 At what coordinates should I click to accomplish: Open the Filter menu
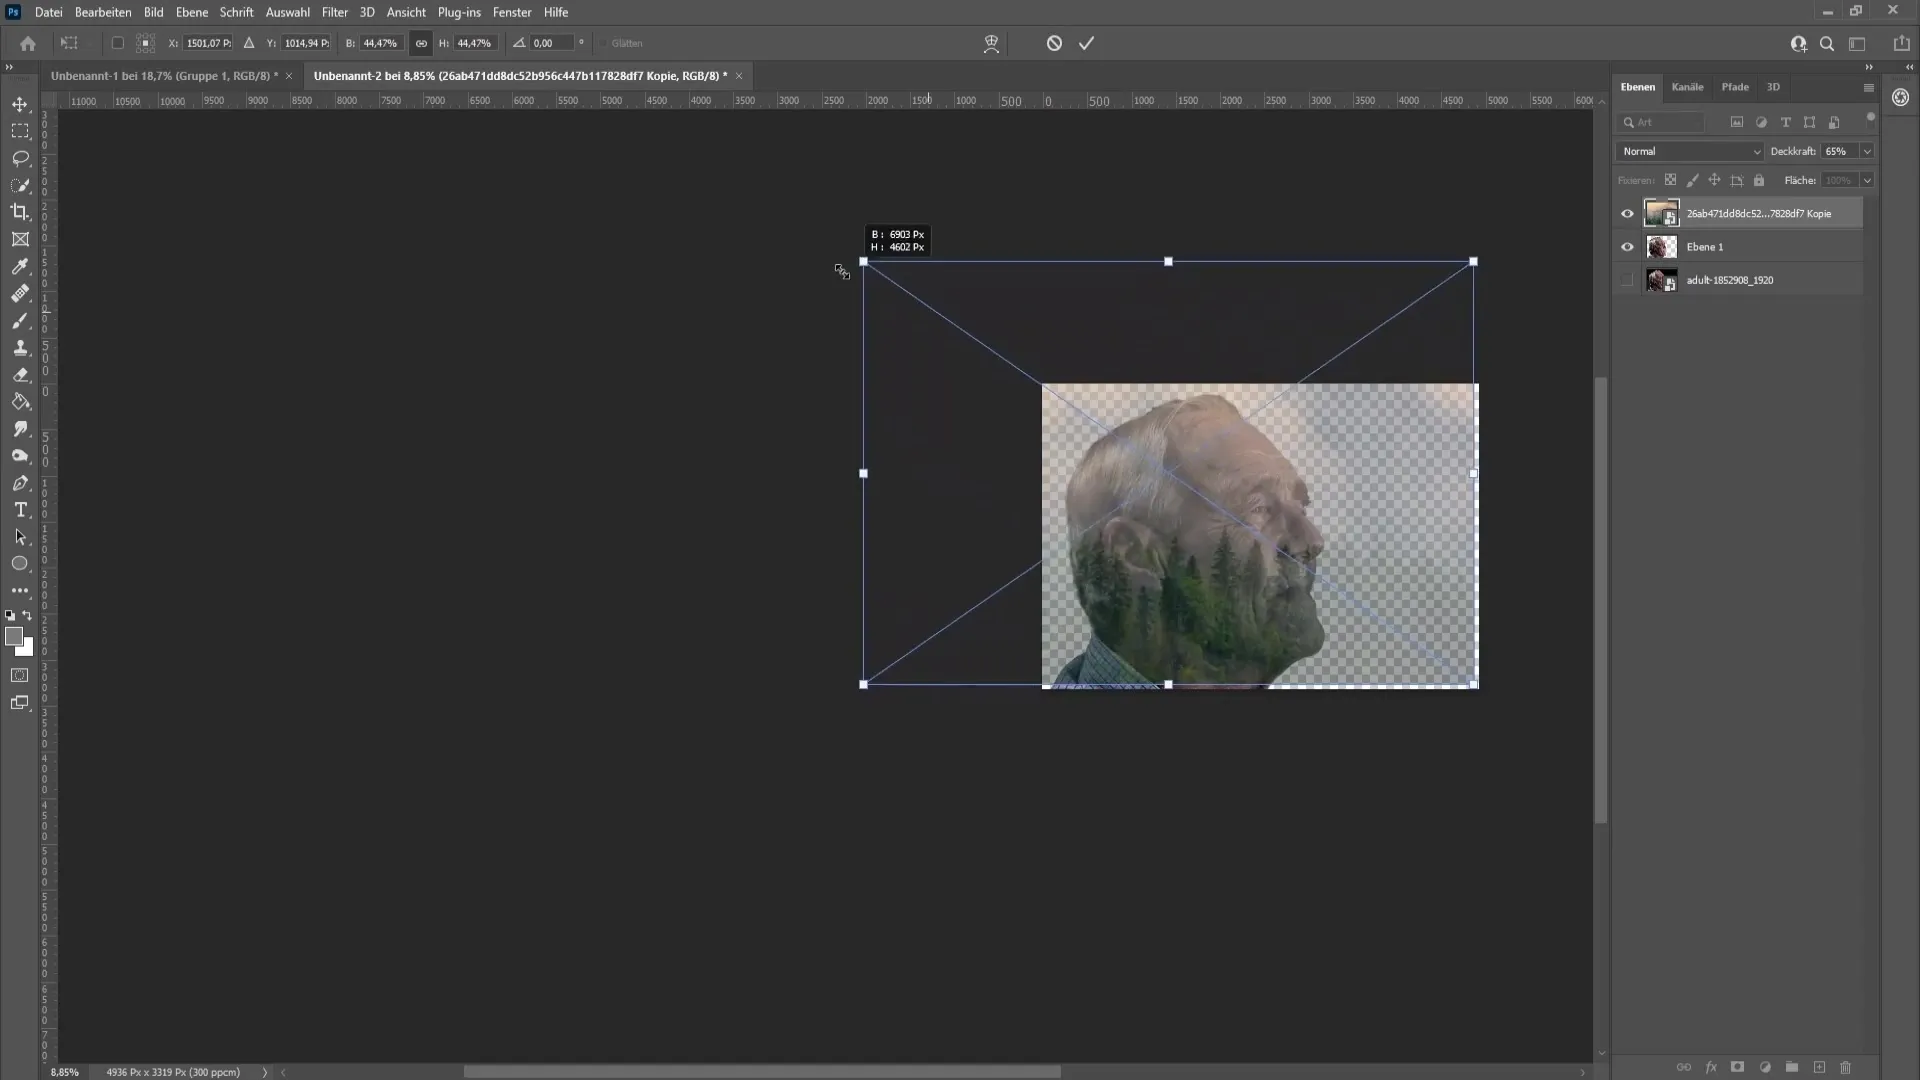tap(335, 12)
